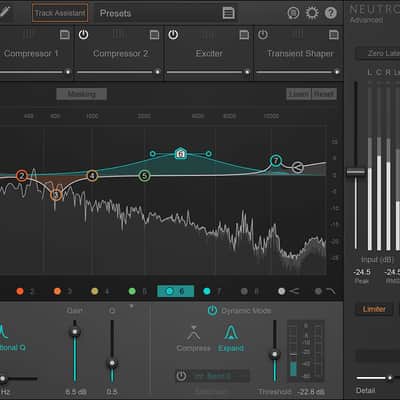This screenshot has width=400, height=400.
Task: Open the help question mark
Action: 331,13
